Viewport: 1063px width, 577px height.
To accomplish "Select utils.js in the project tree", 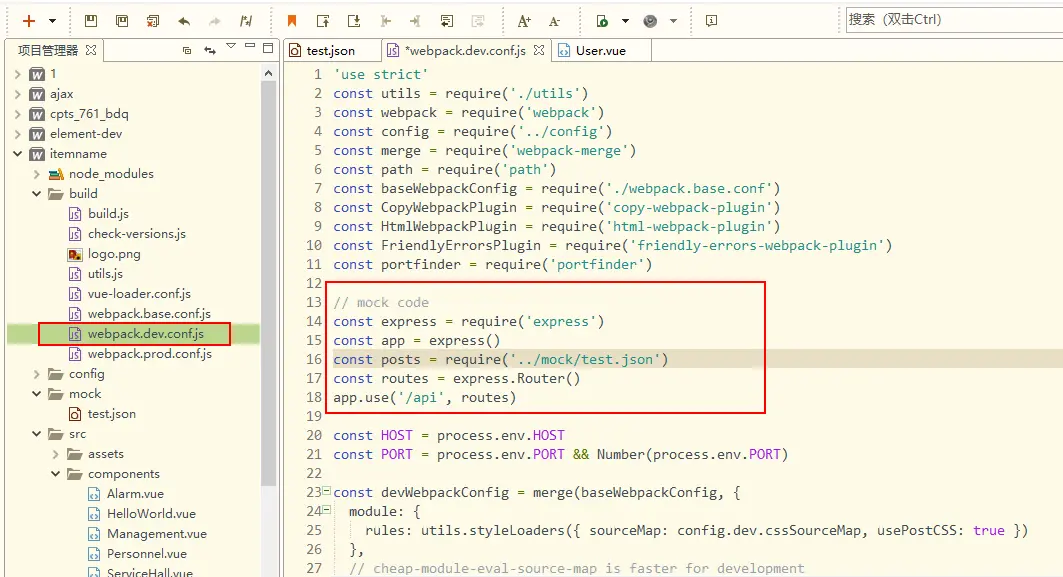I will 105,274.
